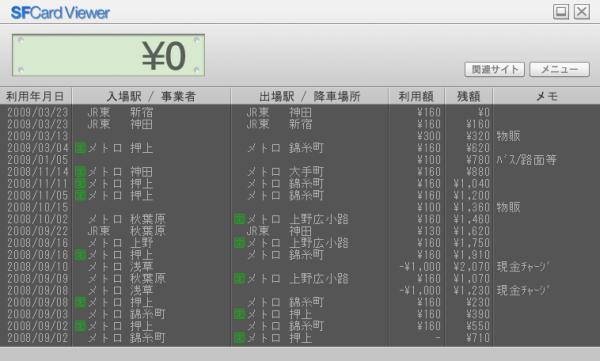Click the メモ column header
The width and height of the screenshot is (600, 361).
546,96
